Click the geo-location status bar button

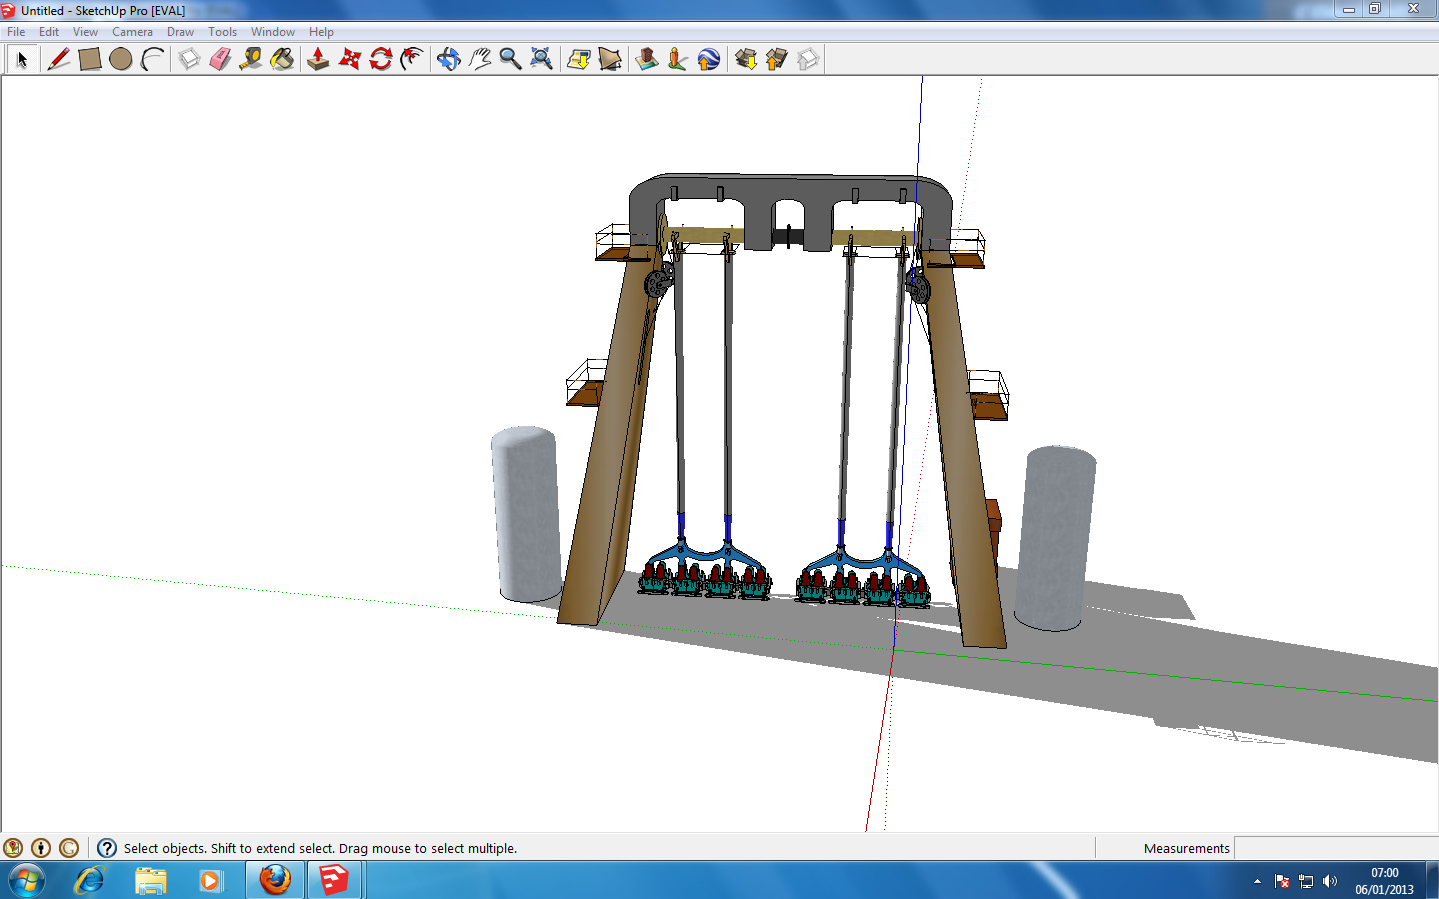click(13, 848)
